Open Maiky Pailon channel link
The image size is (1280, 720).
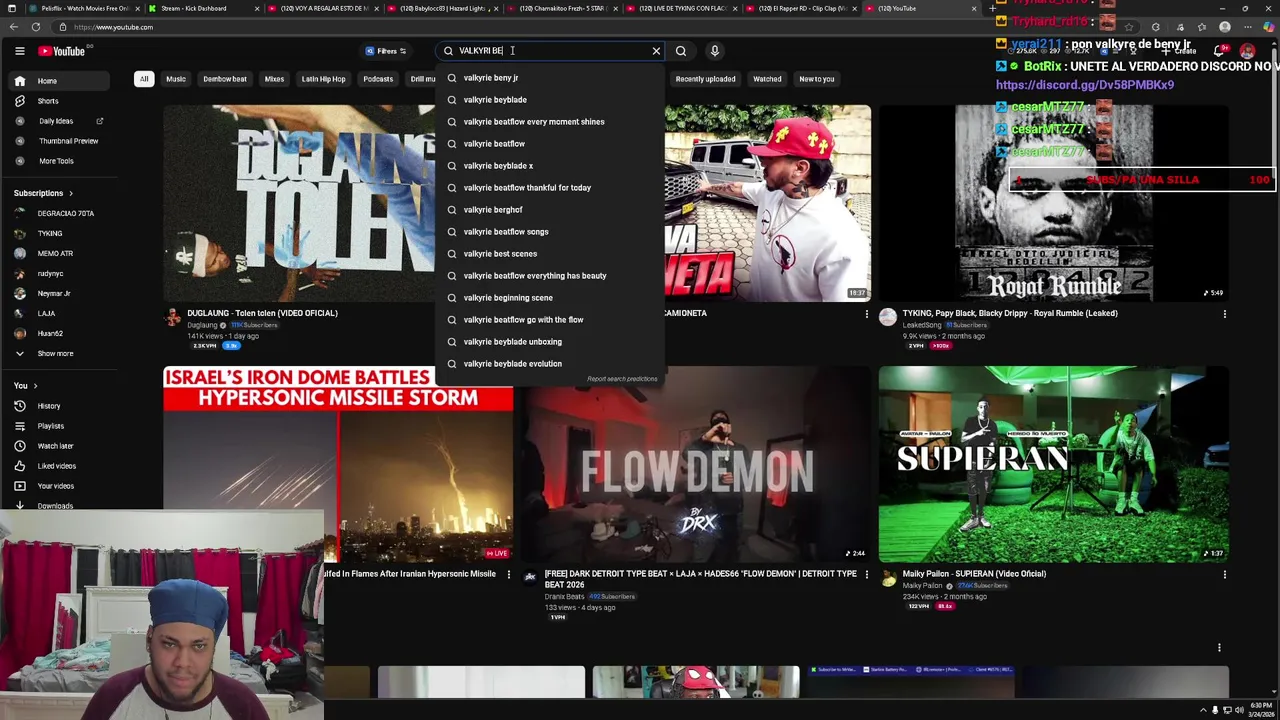[x=922, y=586]
